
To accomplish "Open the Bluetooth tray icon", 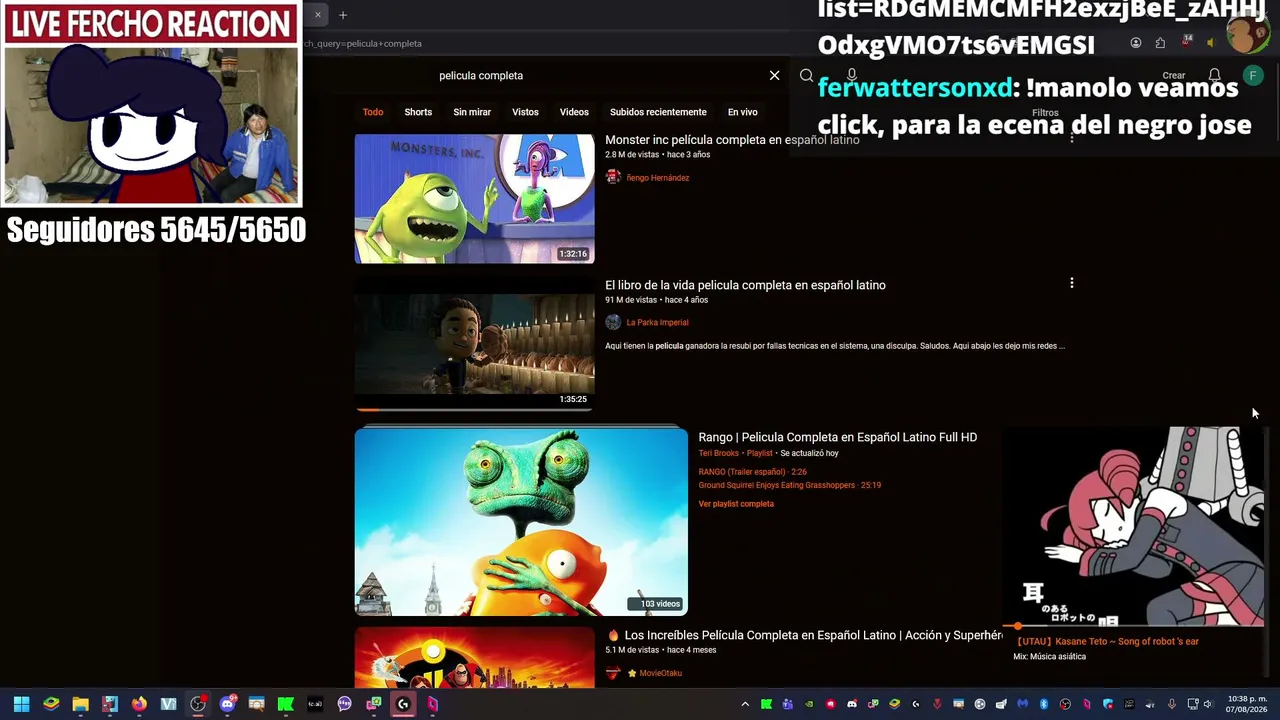I will [x=1043, y=704].
